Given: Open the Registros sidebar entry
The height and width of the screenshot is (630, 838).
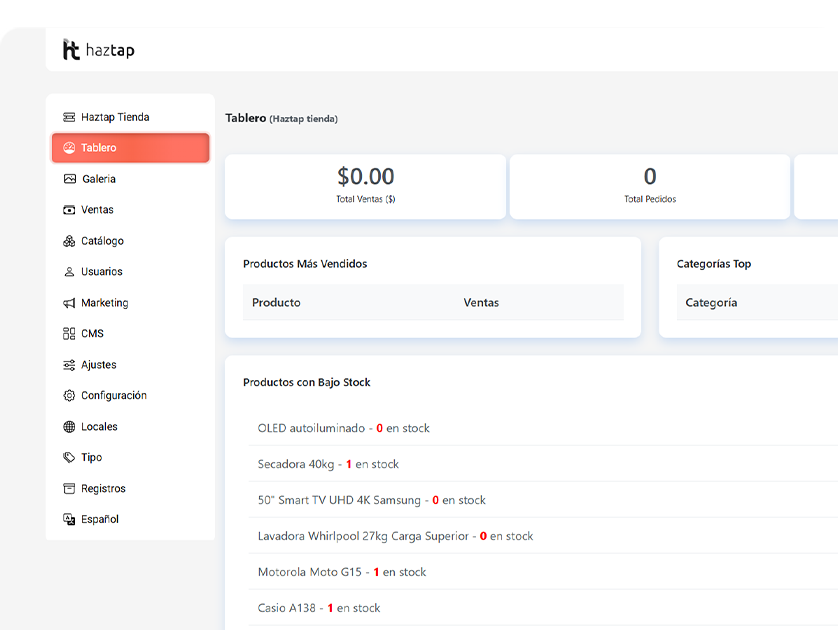Looking at the screenshot, I should (x=103, y=489).
